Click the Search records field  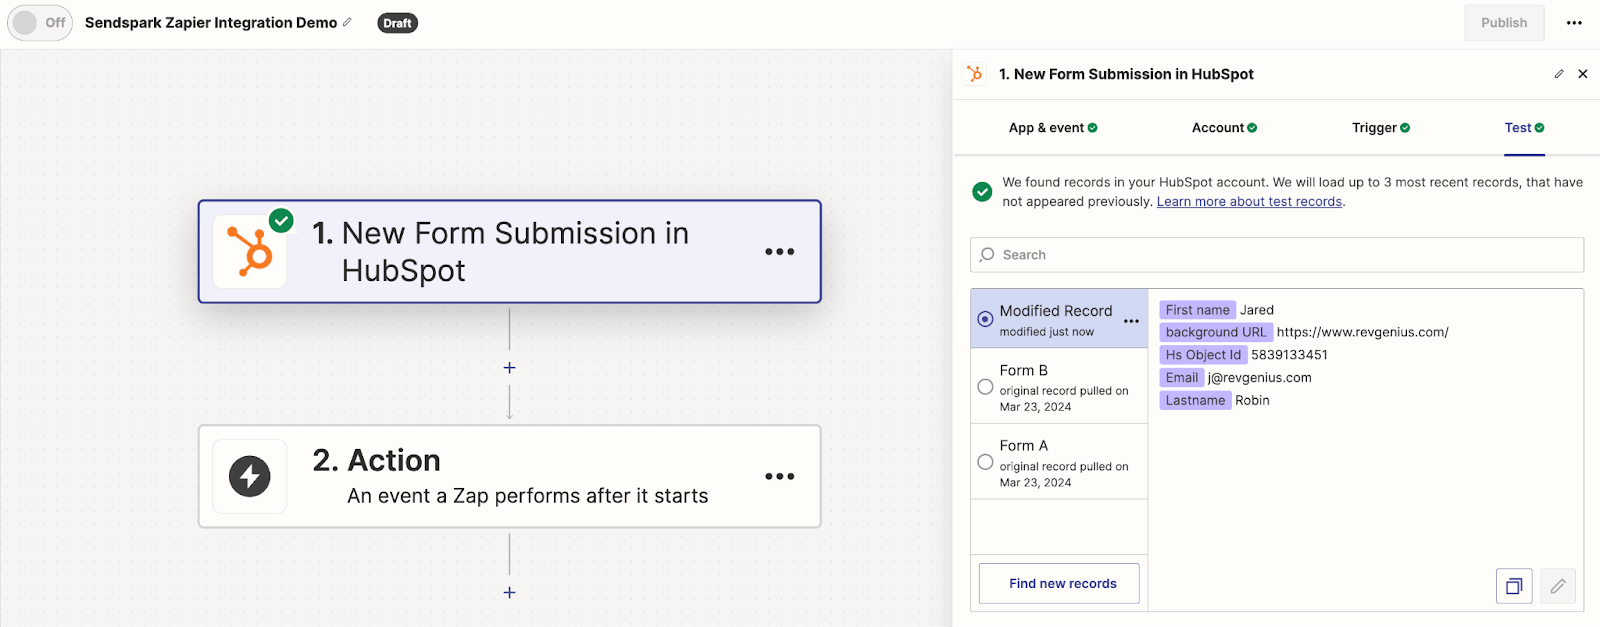tap(1277, 255)
